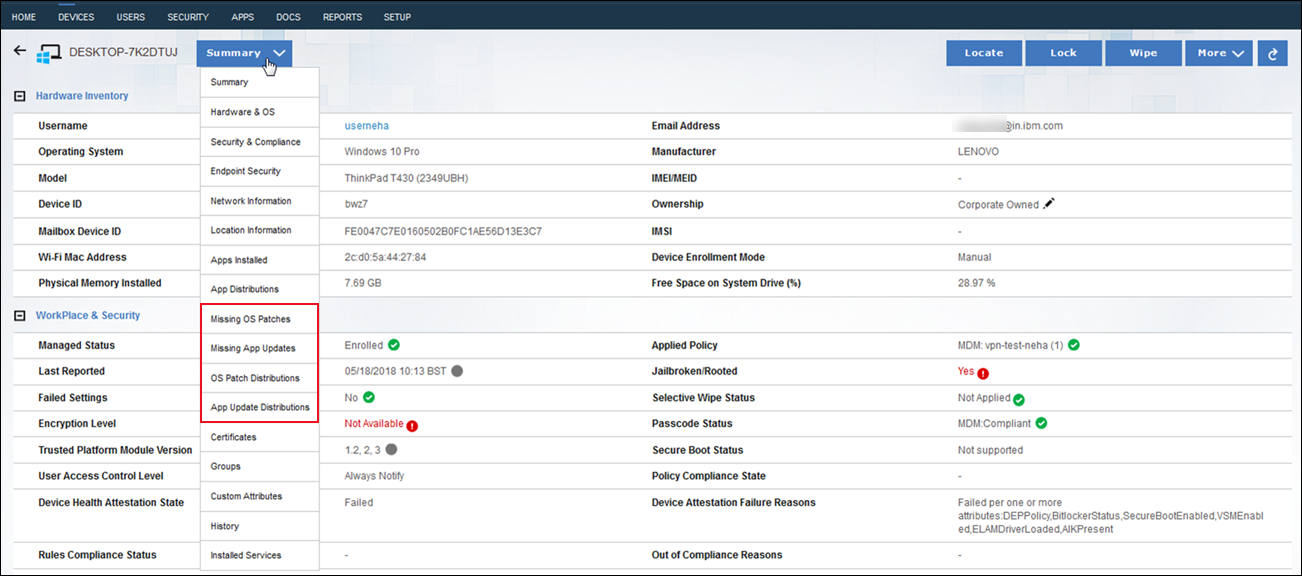Expand the More actions dropdown
Viewport: 1302px width, 576px height.
click(x=1218, y=53)
